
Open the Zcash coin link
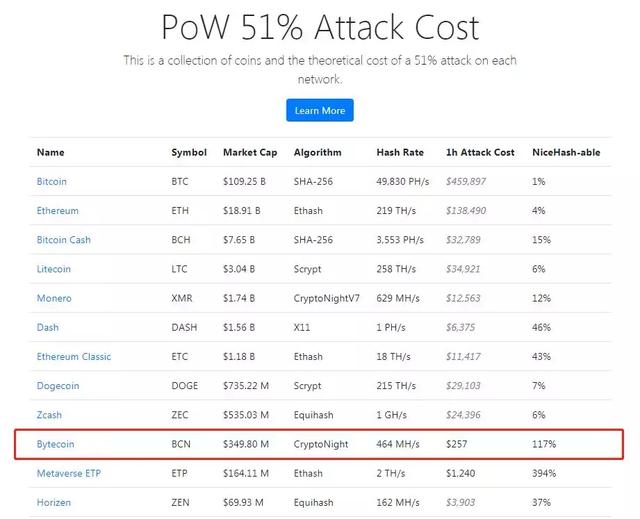(51, 415)
